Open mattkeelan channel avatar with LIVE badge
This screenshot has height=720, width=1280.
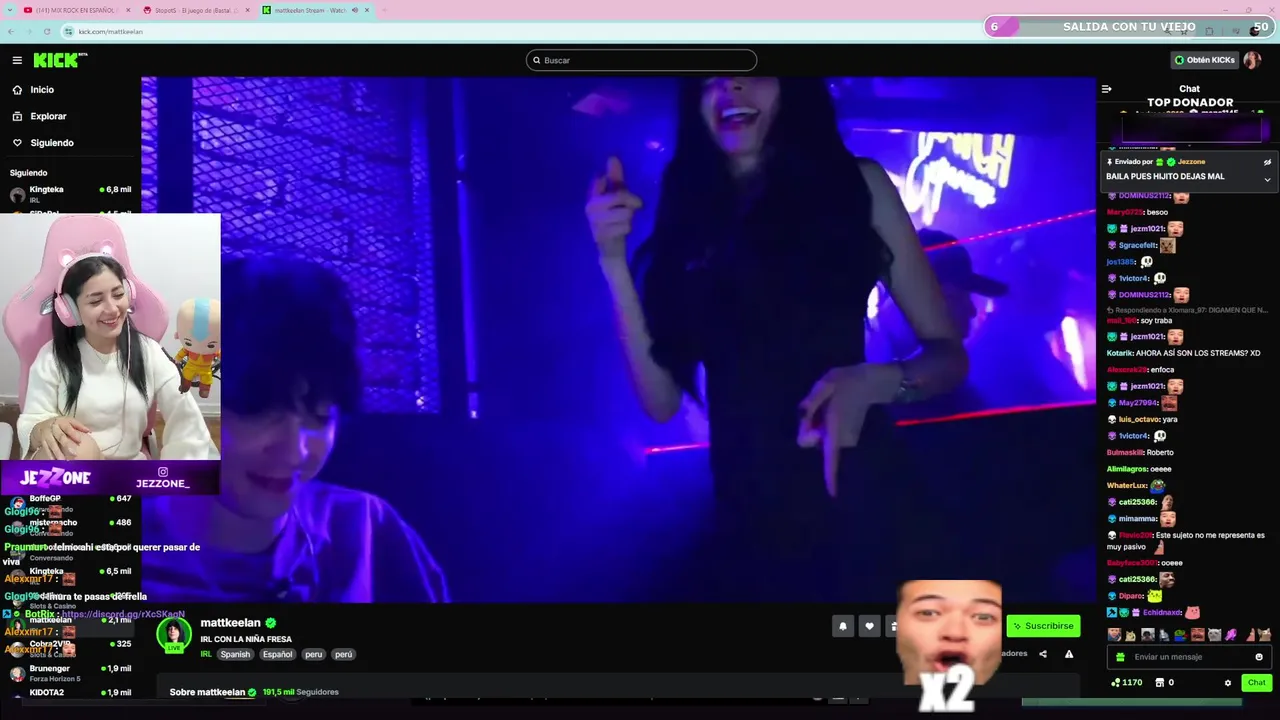click(x=173, y=635)
